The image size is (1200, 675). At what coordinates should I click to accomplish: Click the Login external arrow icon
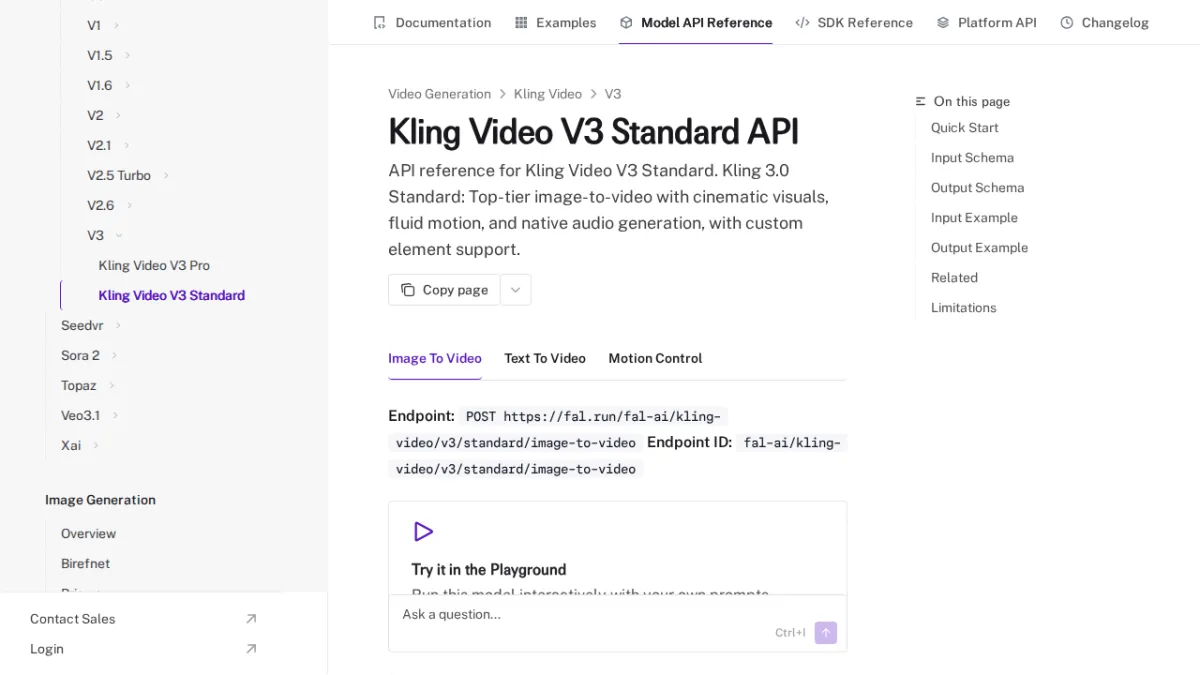[x=251, y=649]
